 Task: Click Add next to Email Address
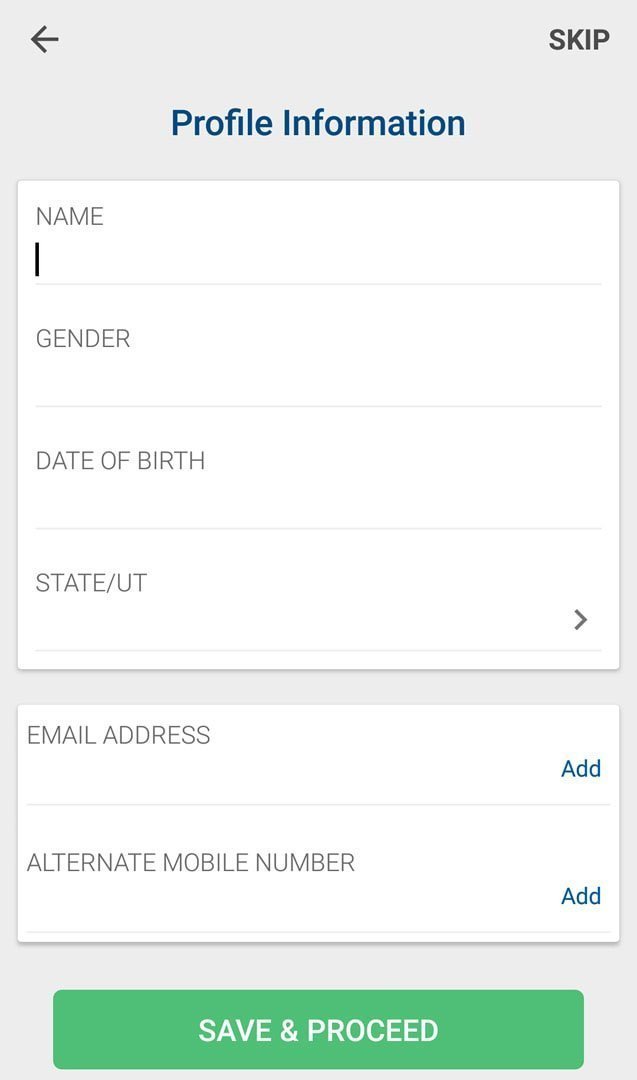click(x=581, y=769)
